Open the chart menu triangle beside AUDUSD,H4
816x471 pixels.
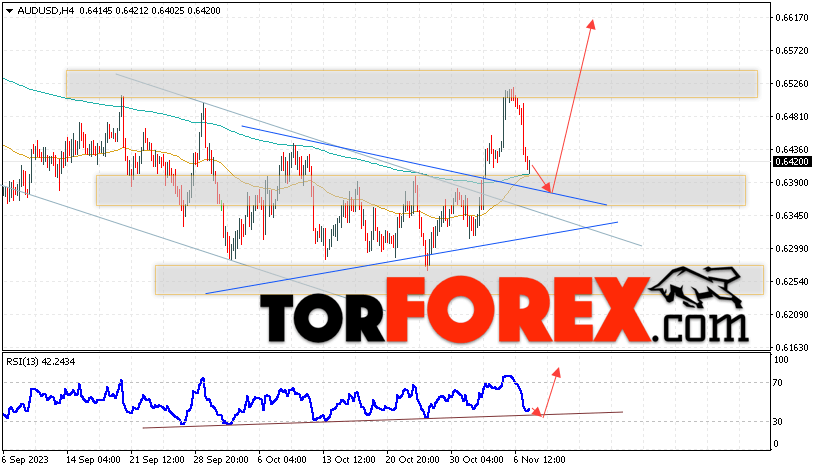[x=9, y=10]
